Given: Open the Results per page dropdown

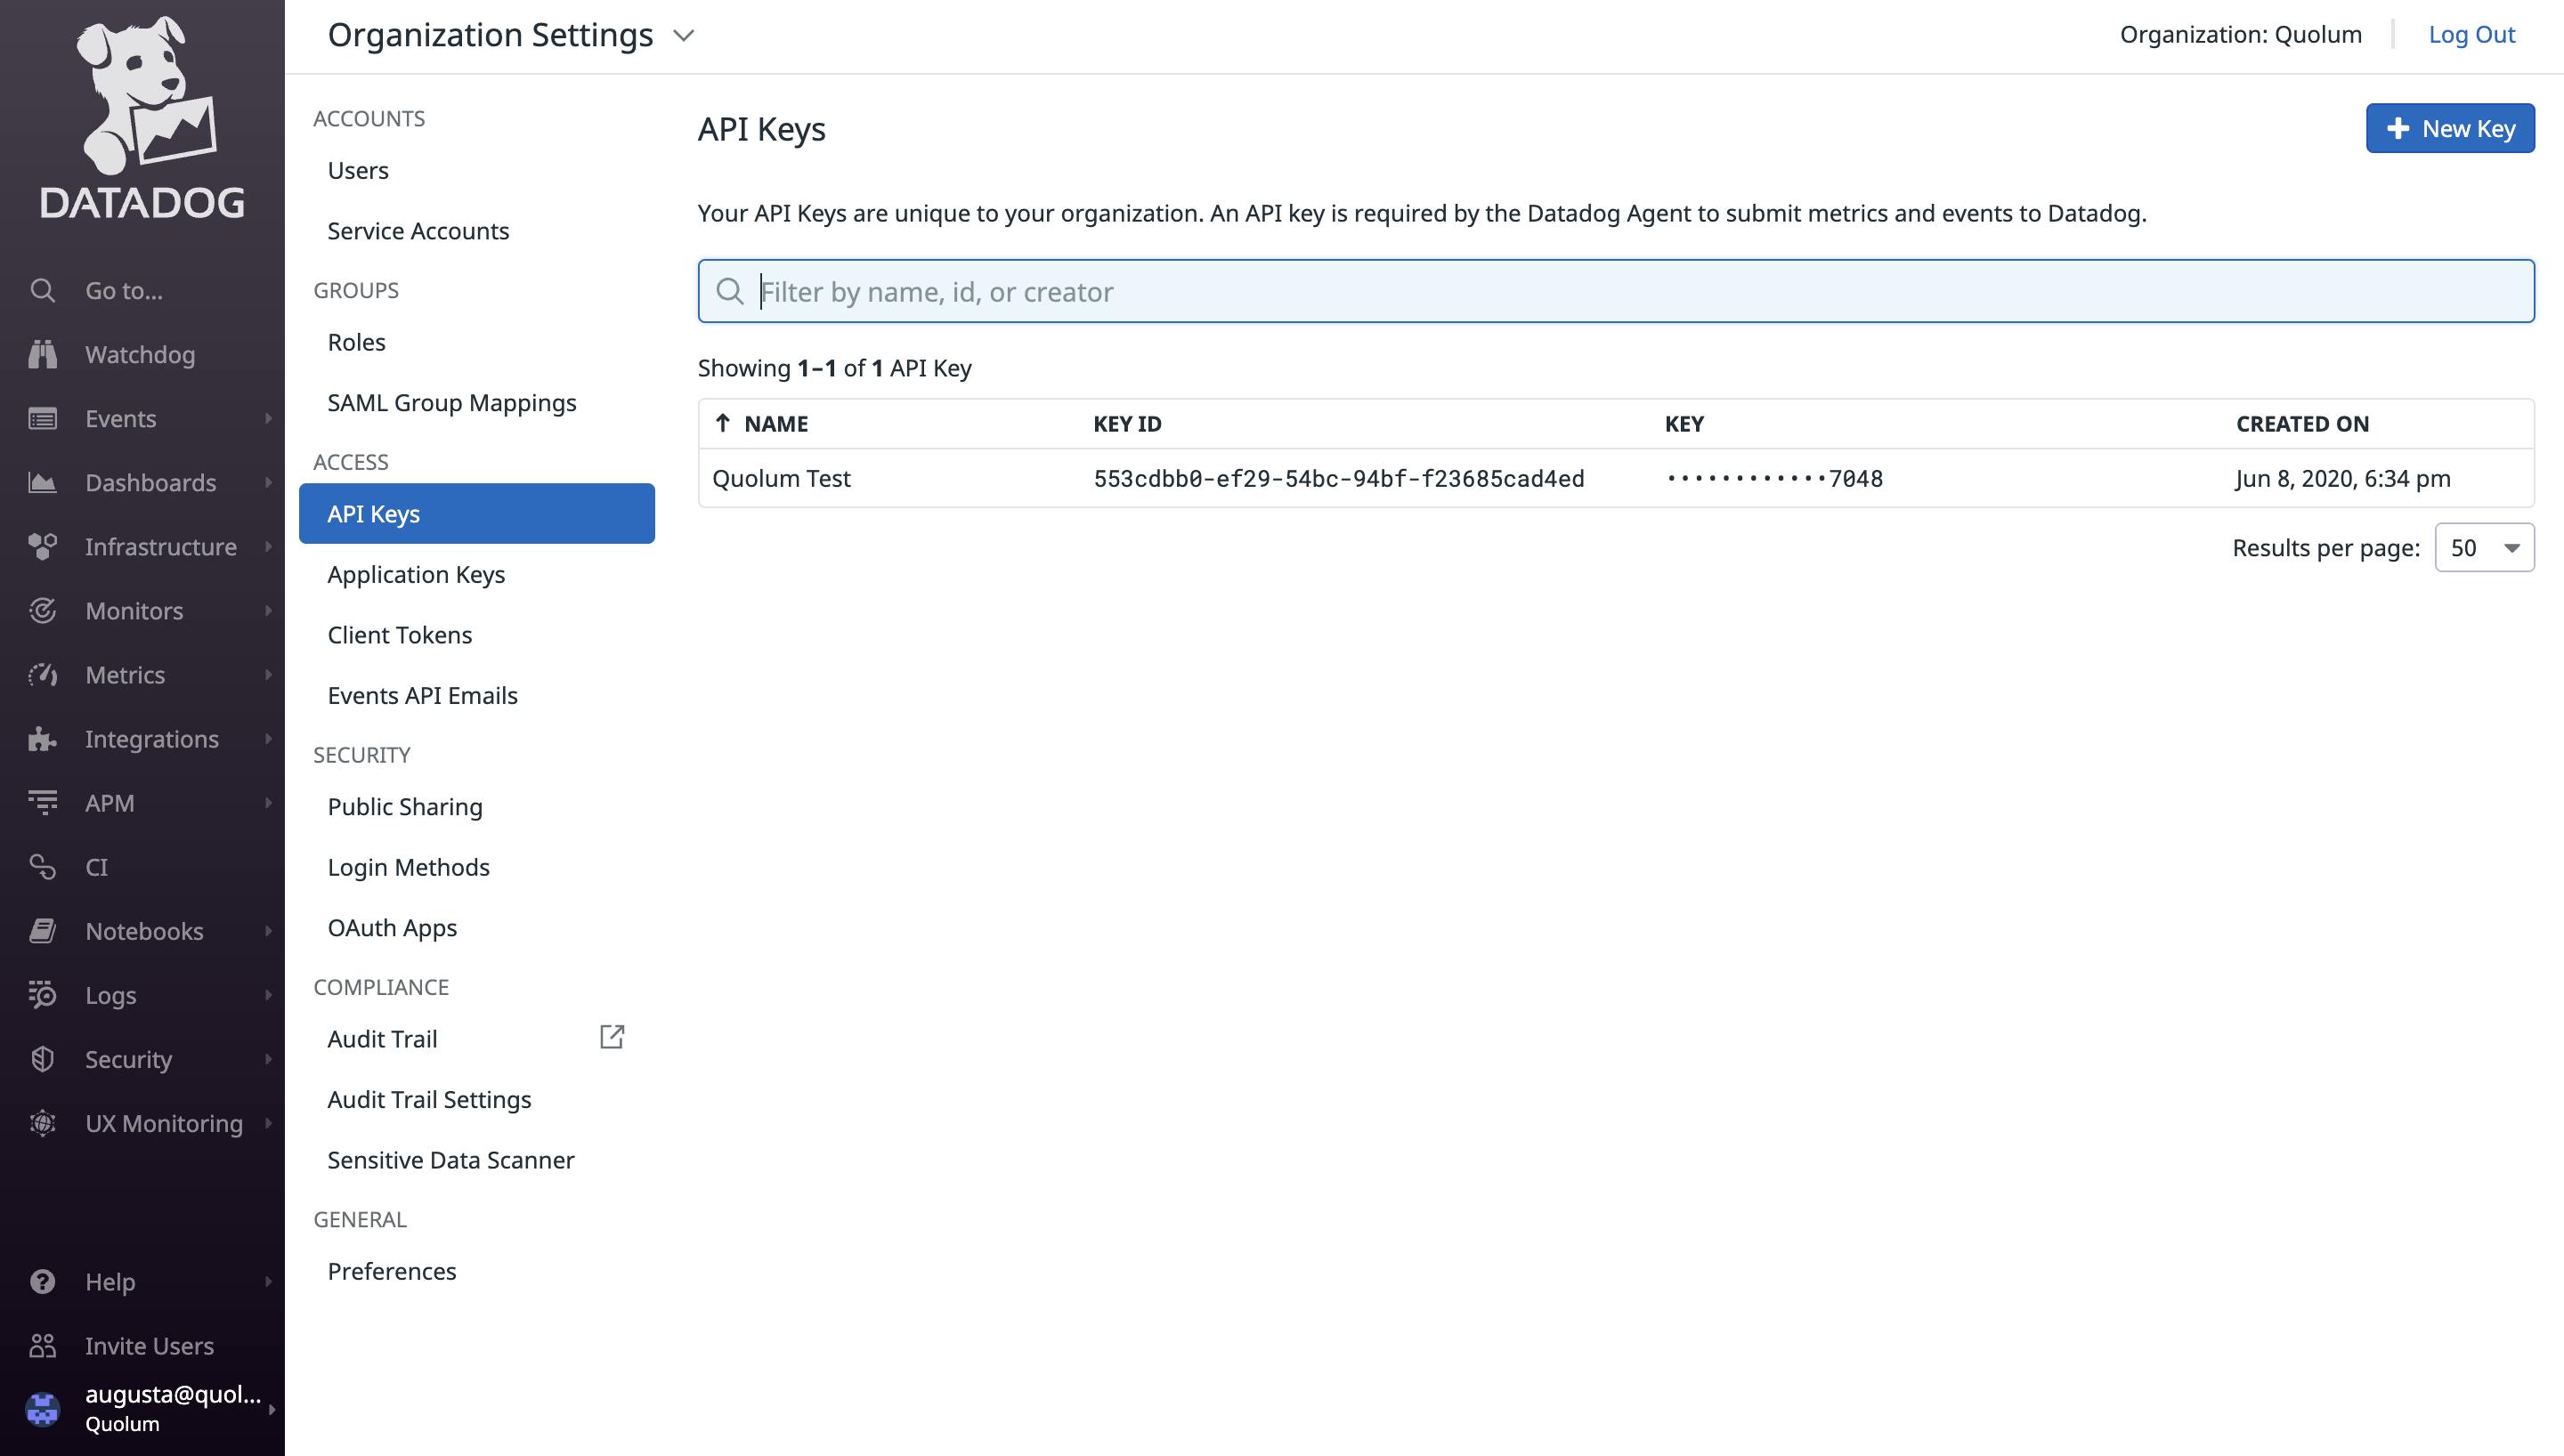Looking at the screenshot, I should 2484,548.
